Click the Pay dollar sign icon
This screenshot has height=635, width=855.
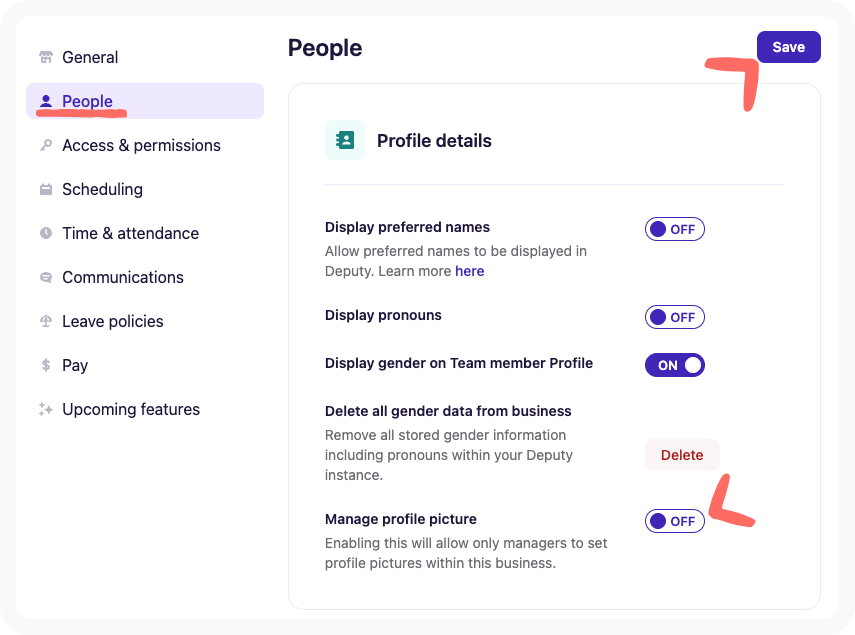coord(44,365)
